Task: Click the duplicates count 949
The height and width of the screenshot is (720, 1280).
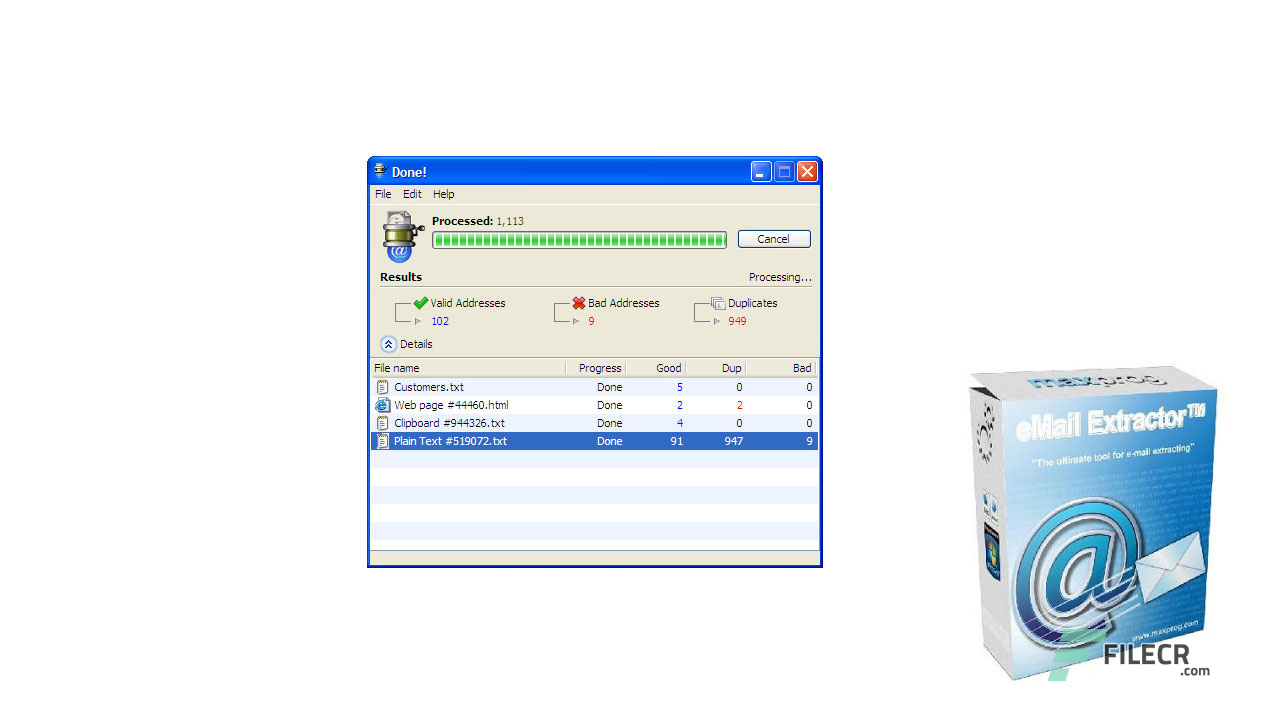Action: pos(737,321)
